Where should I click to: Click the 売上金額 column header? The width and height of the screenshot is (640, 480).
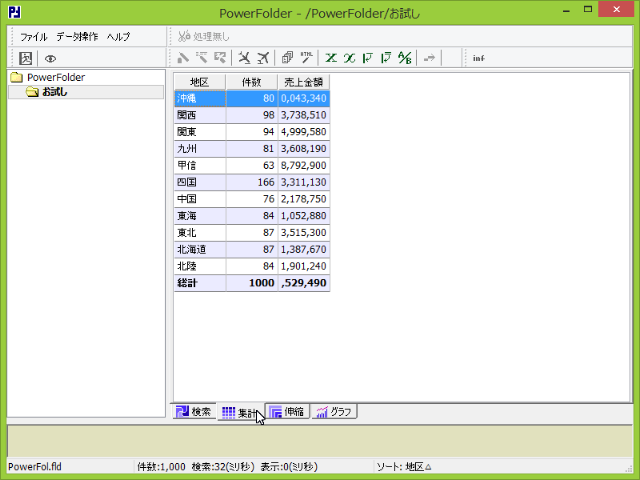tap(303, 82)
